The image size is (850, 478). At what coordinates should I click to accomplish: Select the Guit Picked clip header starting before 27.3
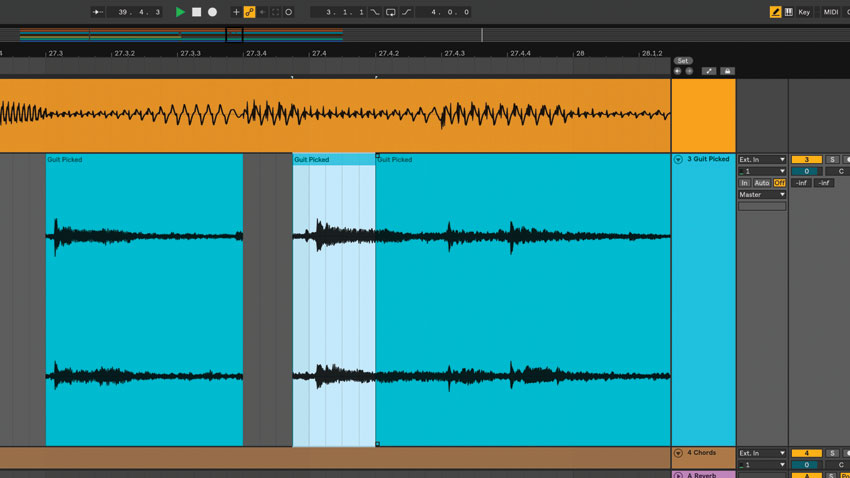(x=144, y=159)
